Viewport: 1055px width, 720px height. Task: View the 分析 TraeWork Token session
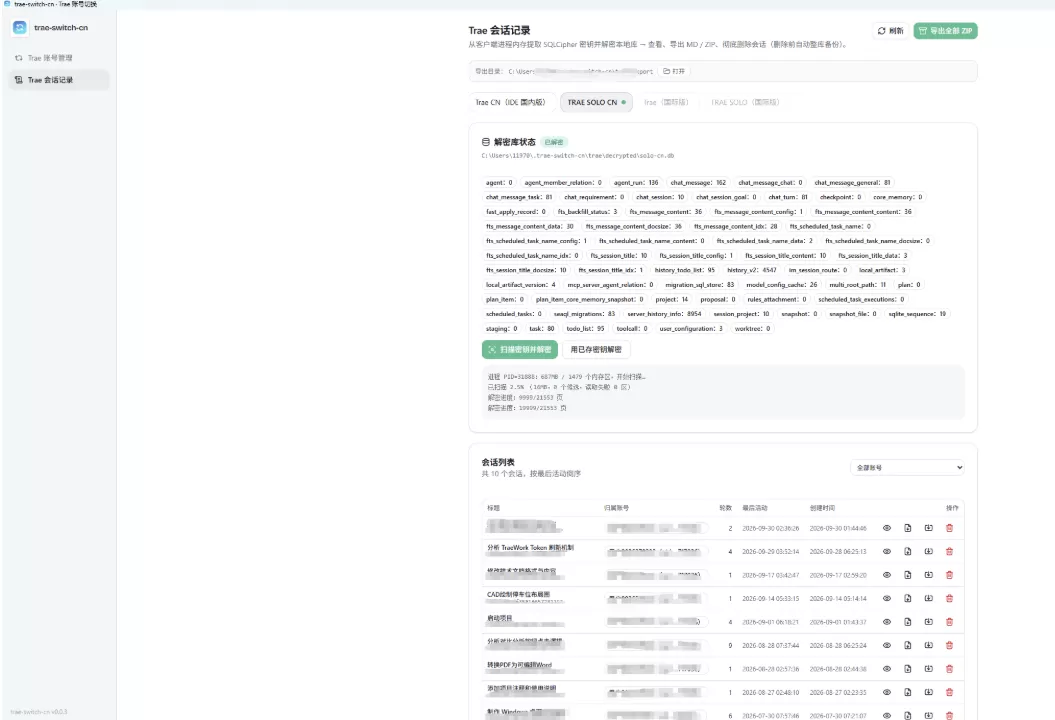(887, 551)
